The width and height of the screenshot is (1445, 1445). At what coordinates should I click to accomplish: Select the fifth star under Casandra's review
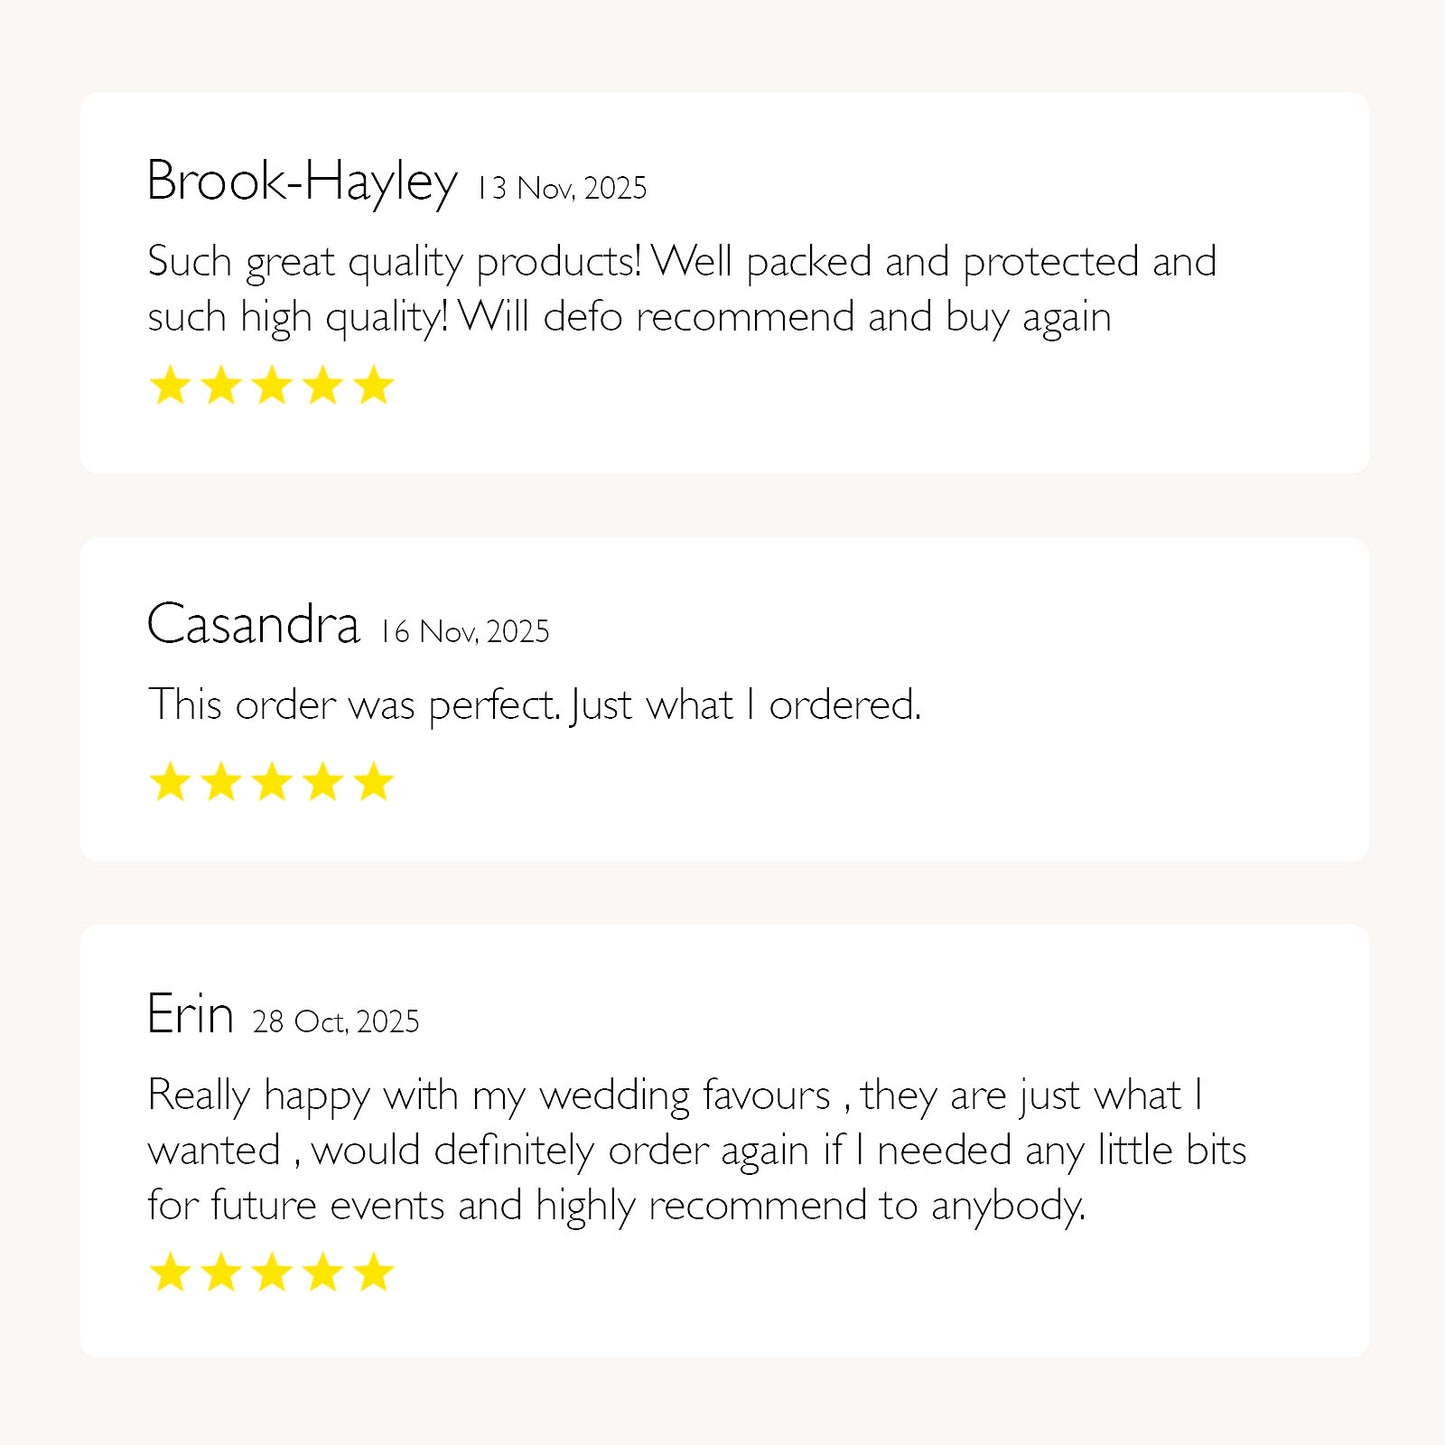374,782
